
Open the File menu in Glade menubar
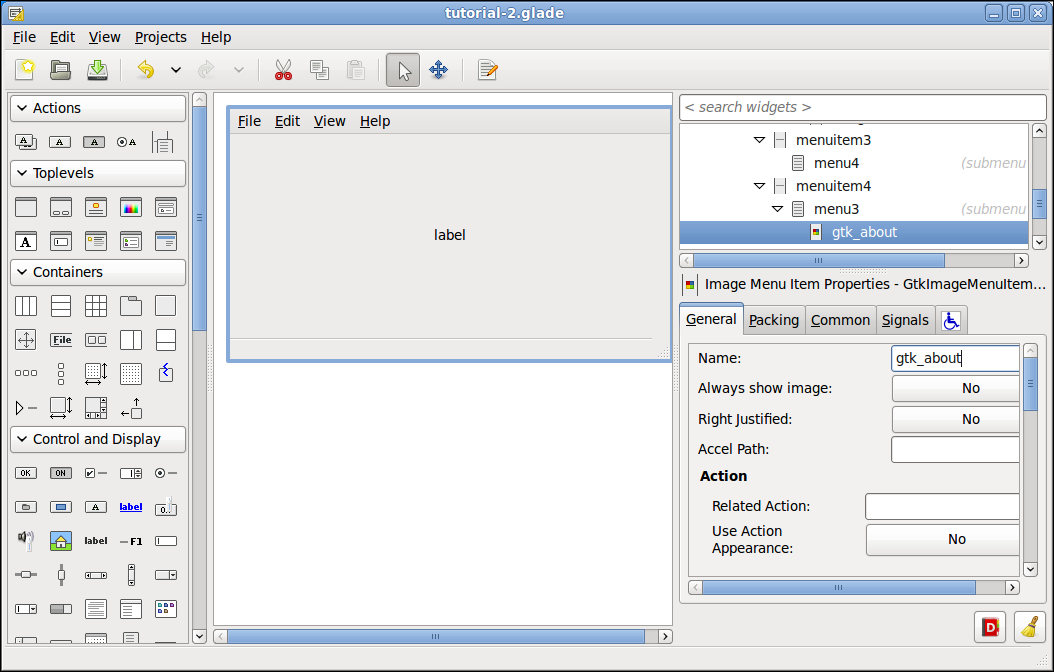24,37
